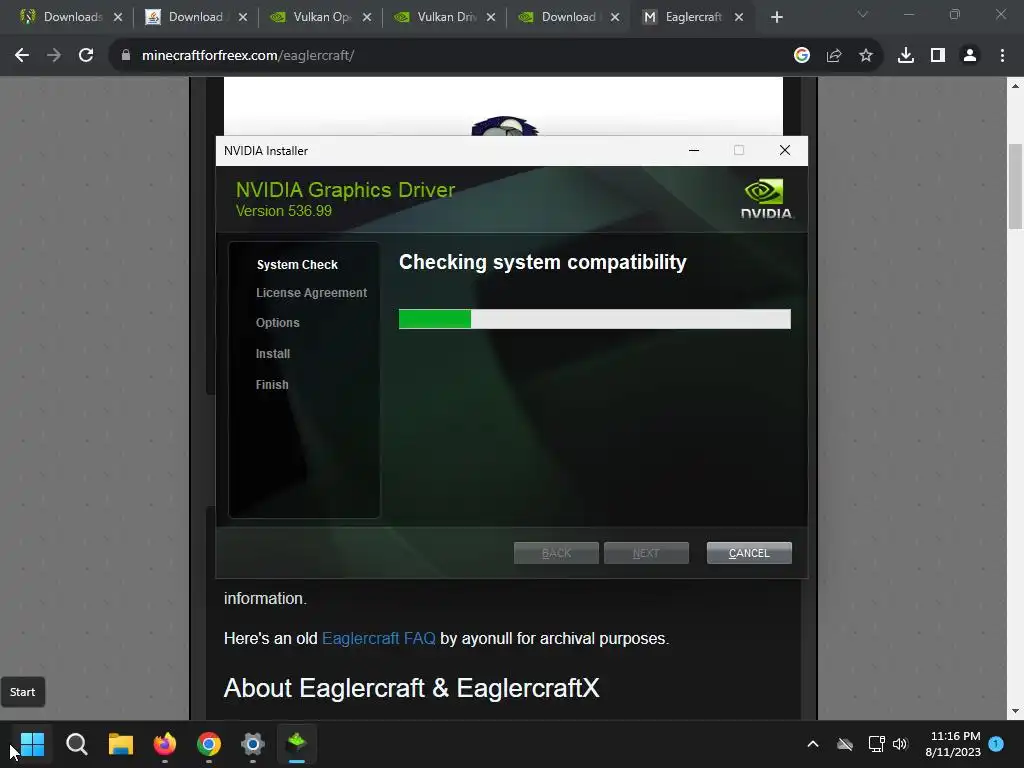
Task: Open the Eaglercraft FAQ link
Action: tap(379, 638)
